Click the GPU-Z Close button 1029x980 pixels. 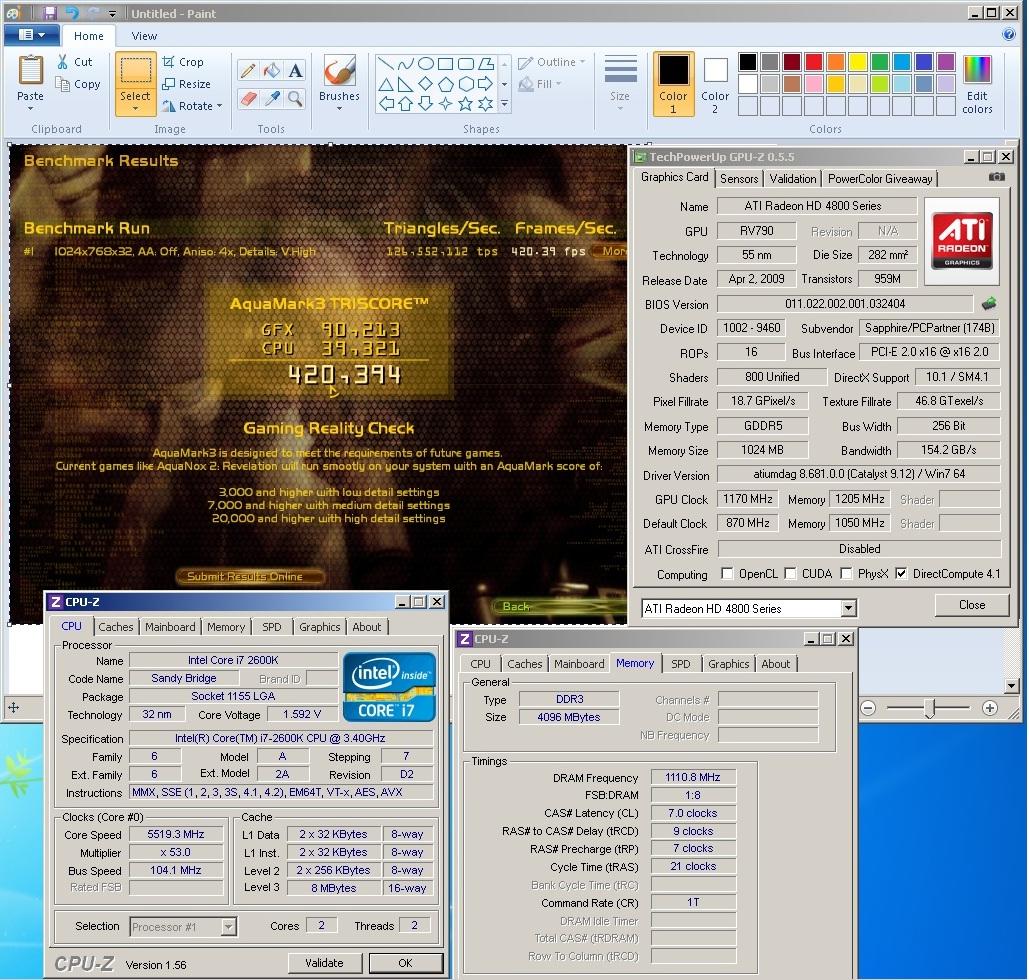971,605
